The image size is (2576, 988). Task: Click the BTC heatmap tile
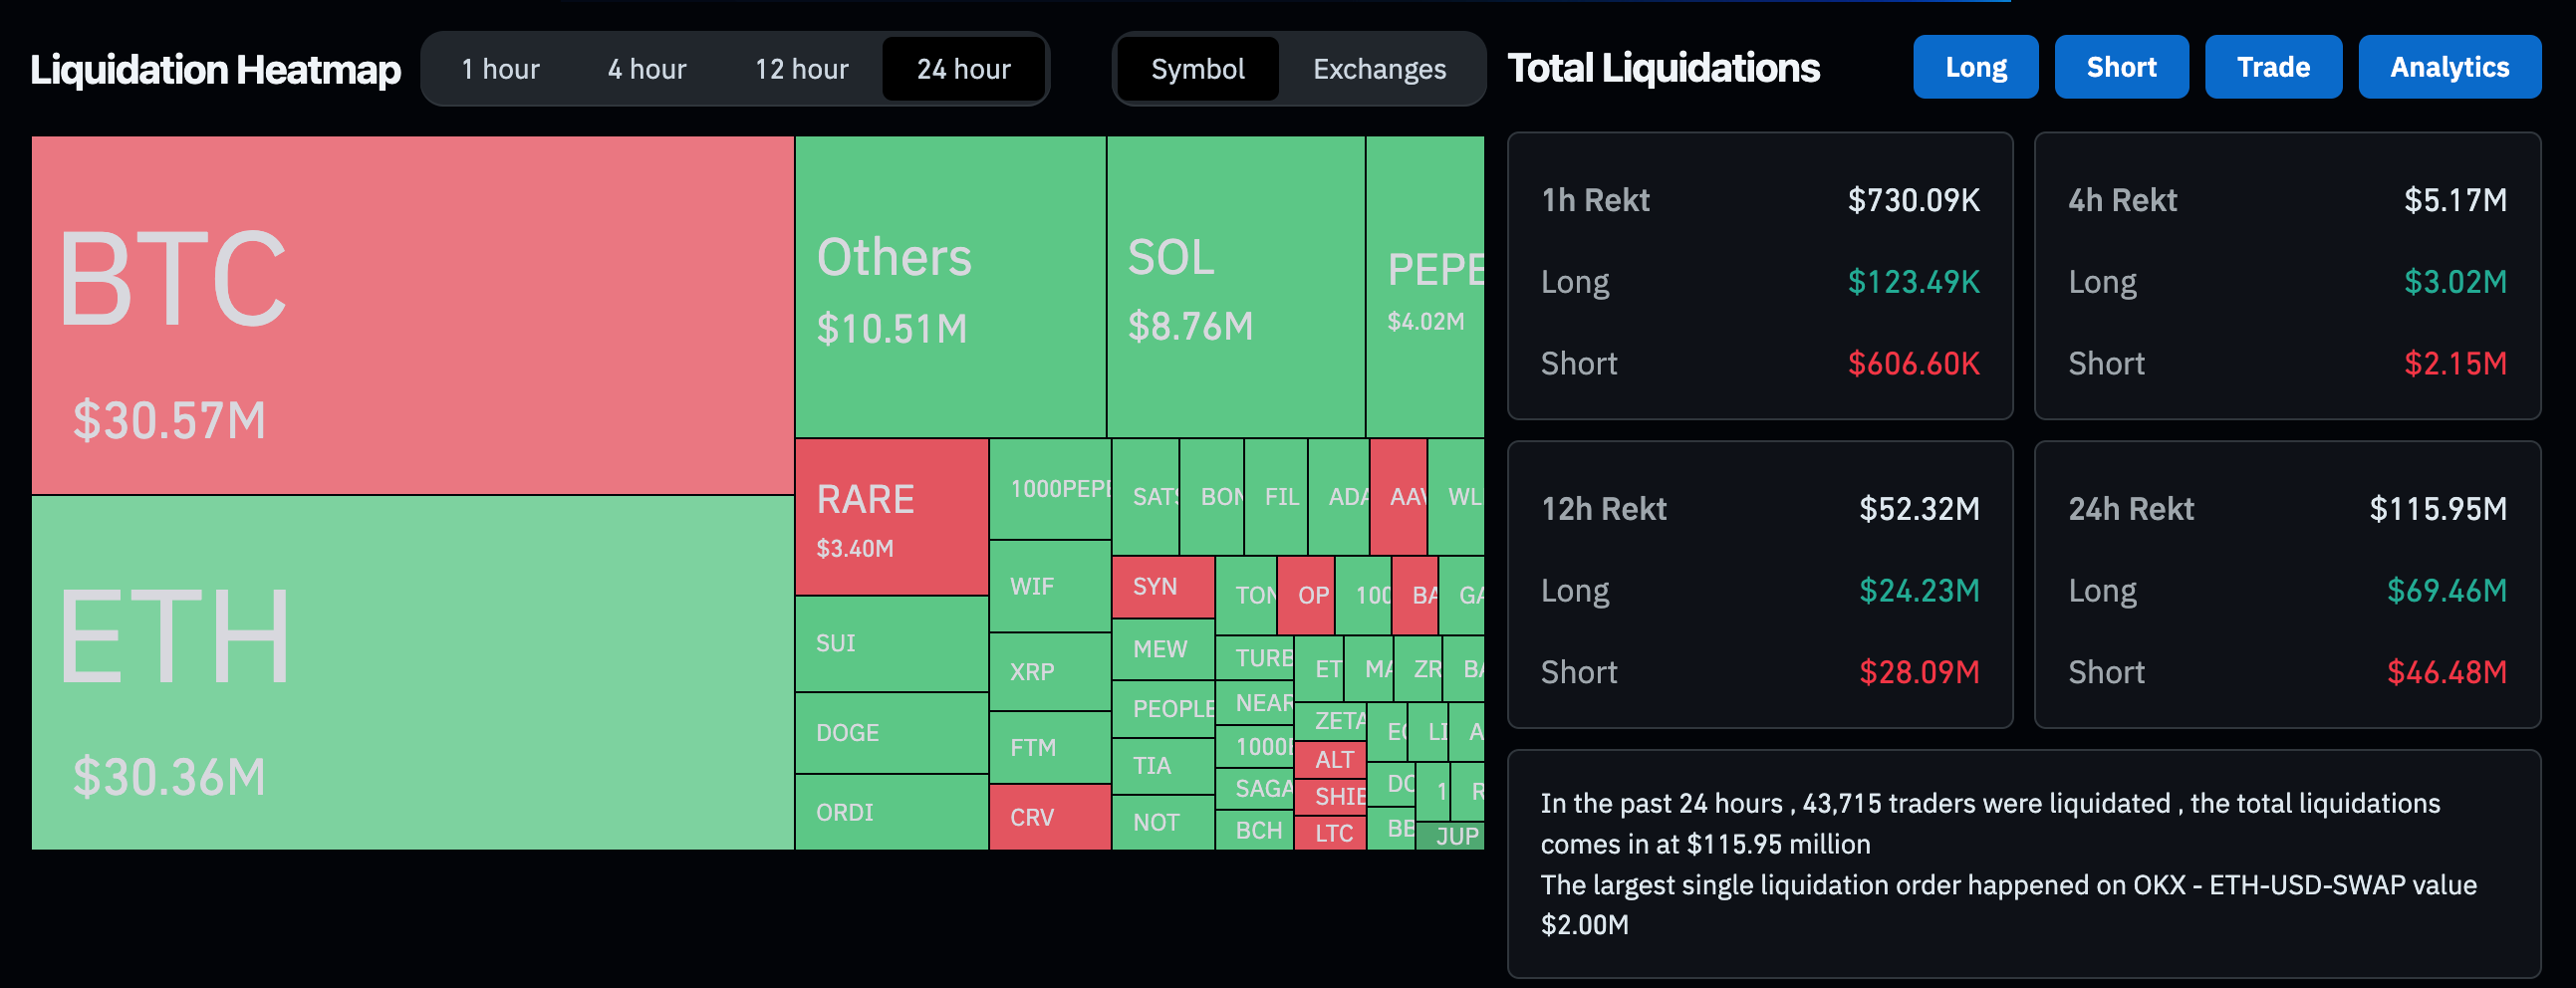412,315
